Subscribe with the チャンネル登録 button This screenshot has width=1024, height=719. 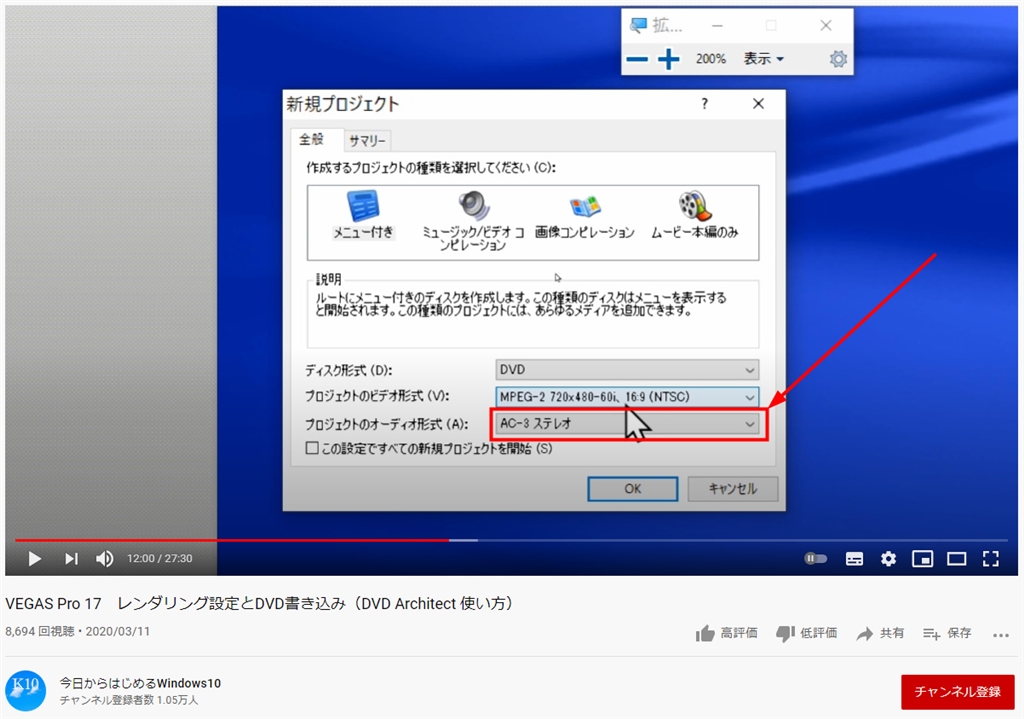(957, 692)
